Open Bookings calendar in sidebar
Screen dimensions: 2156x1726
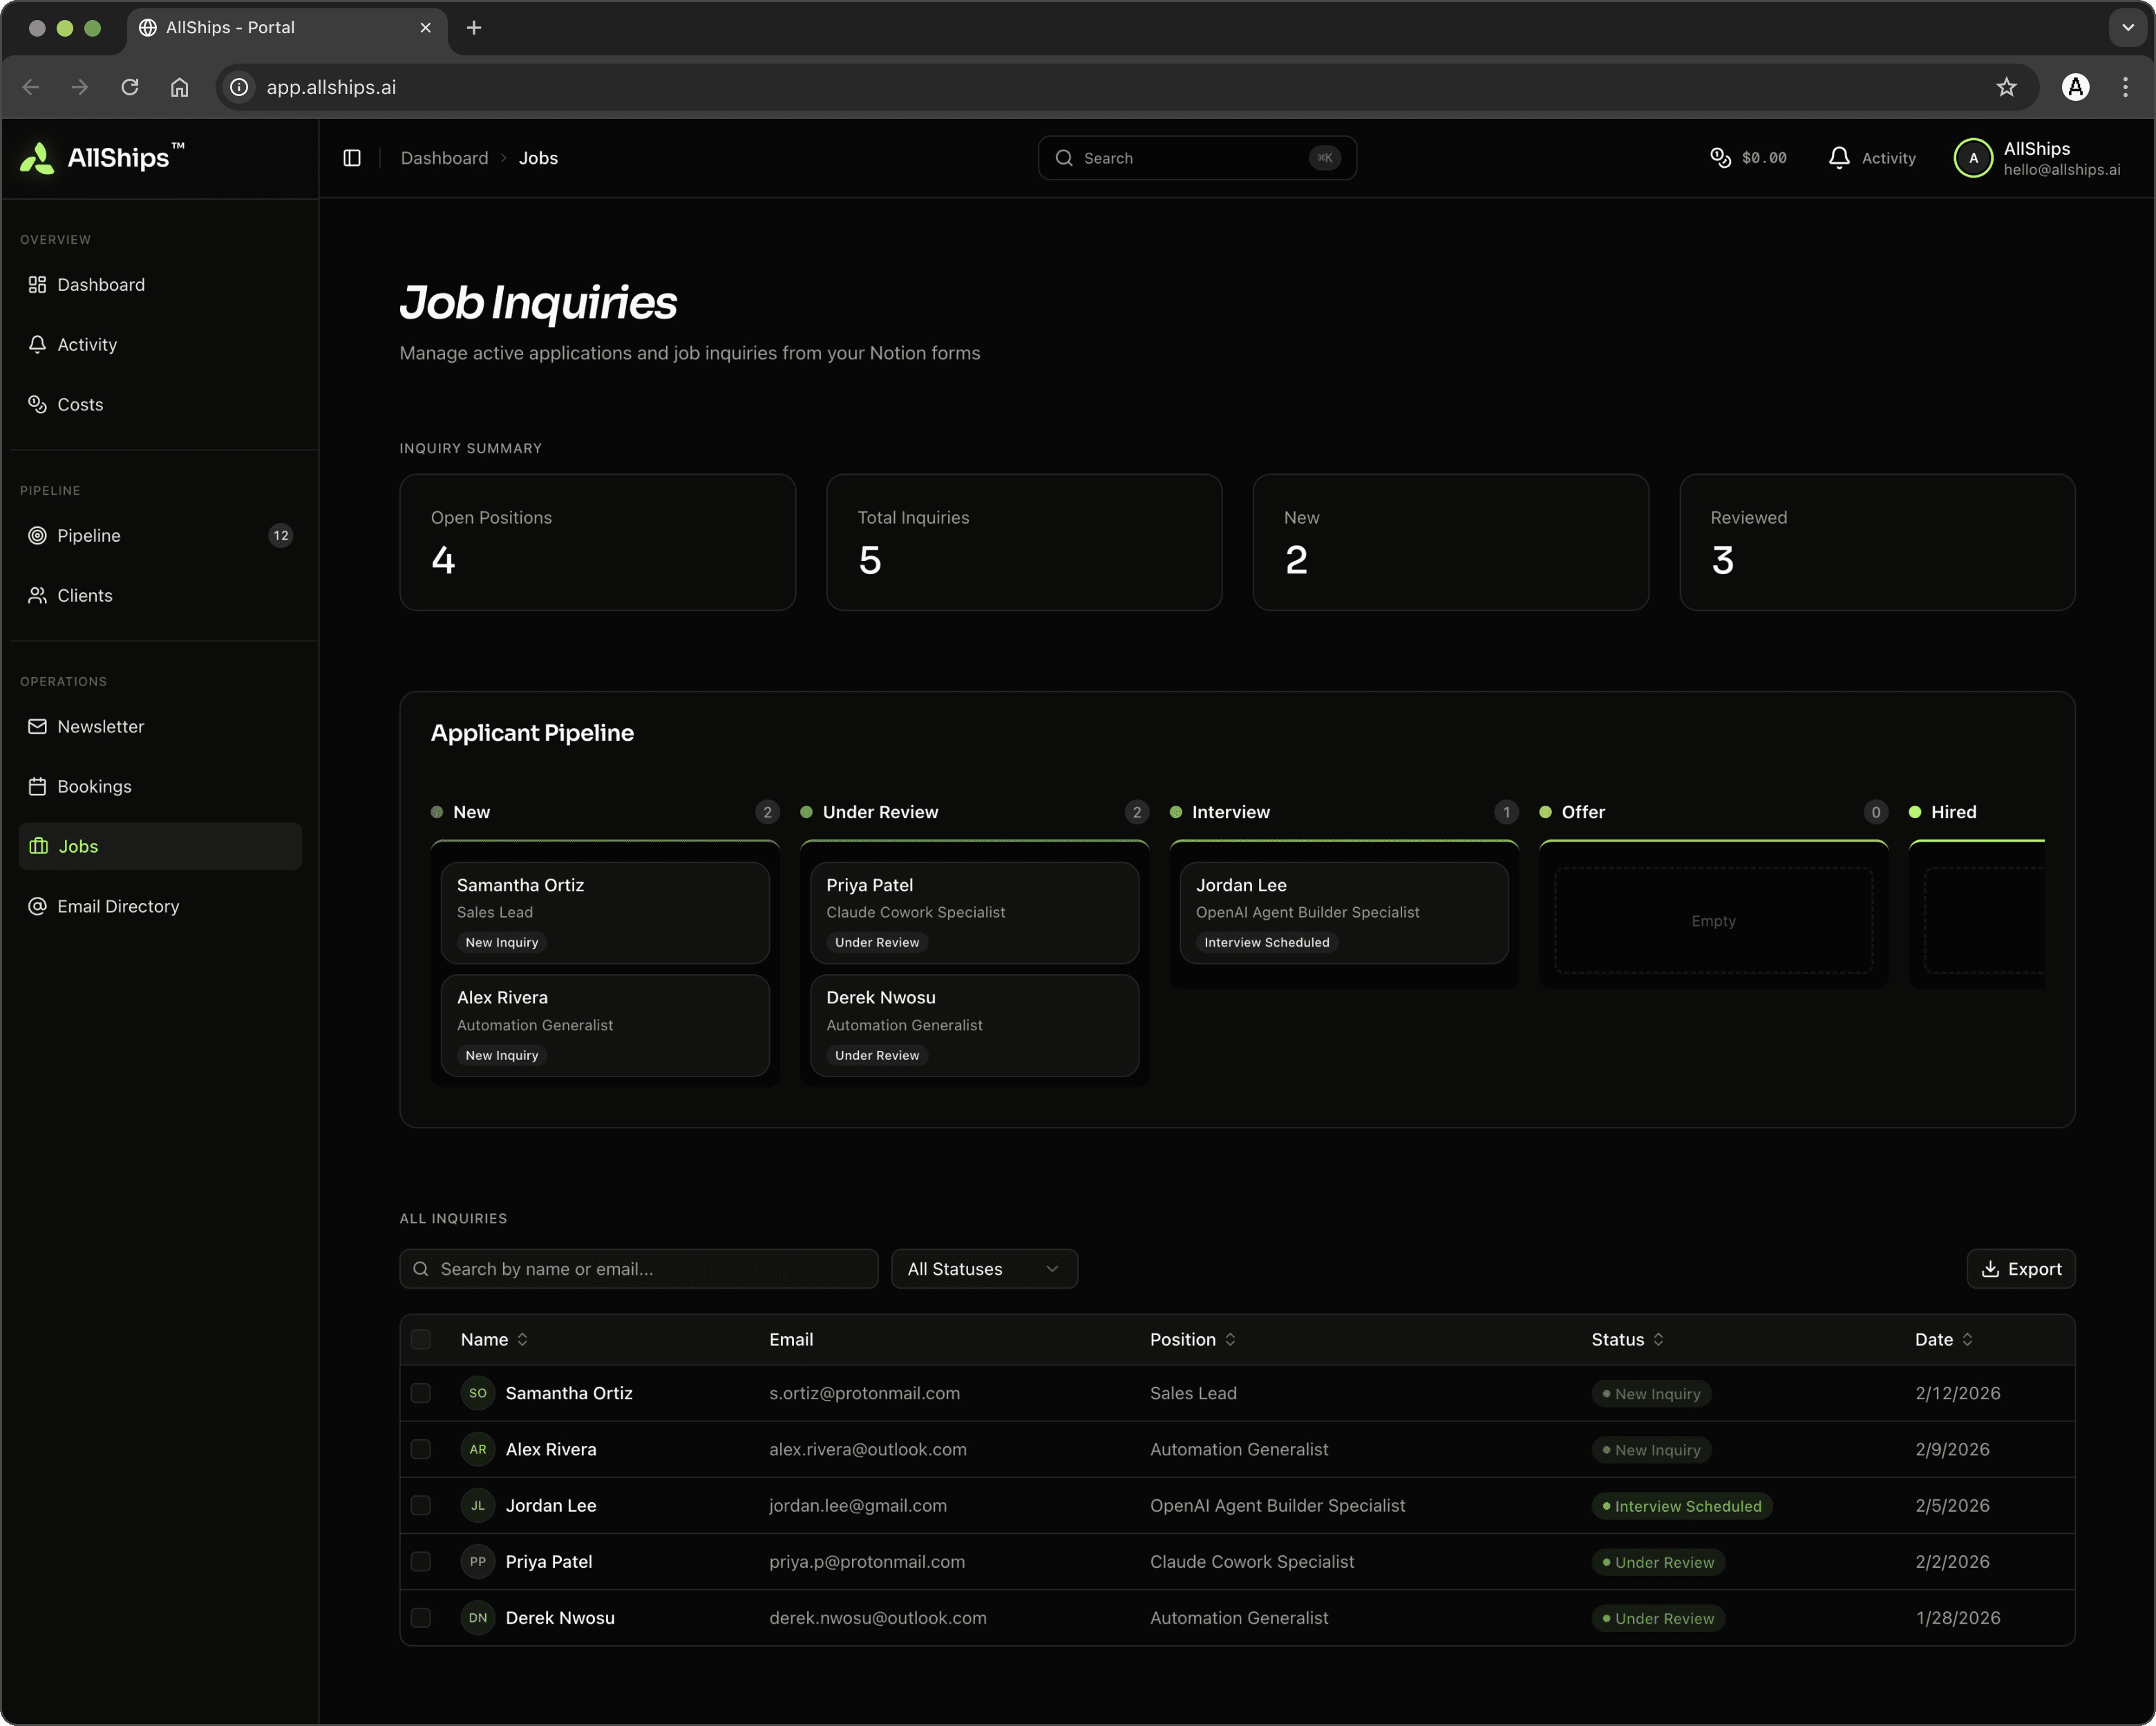(94, 786)
